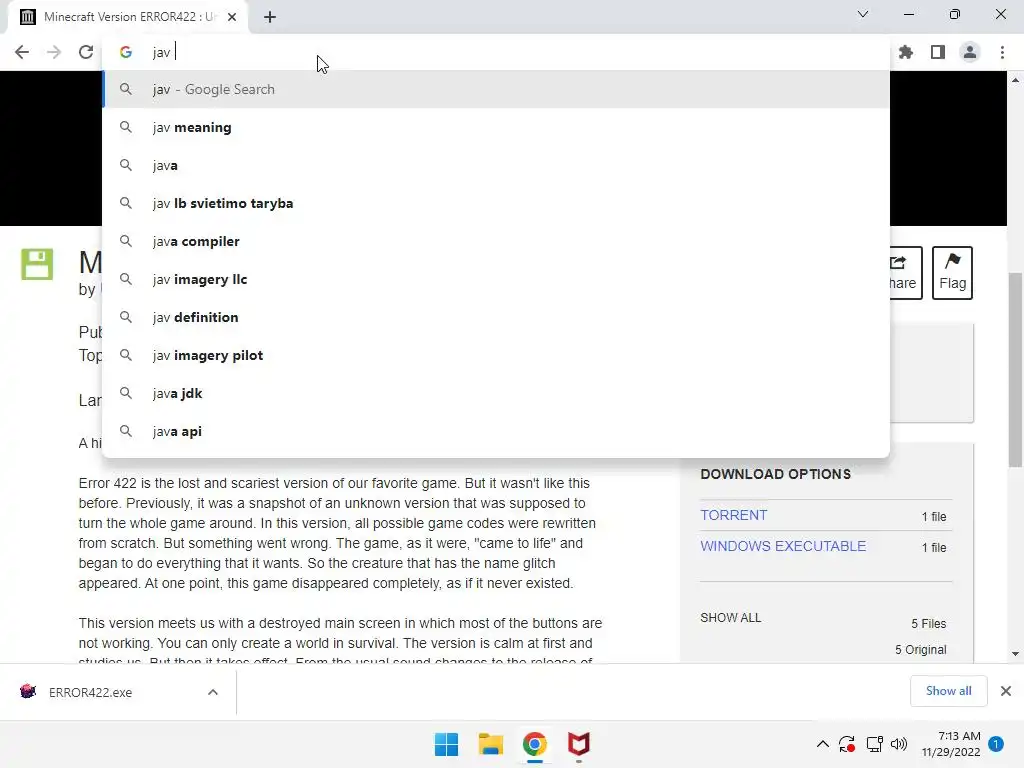Select the 'jav - Google Search' suggestion
This screenshot has width=1024, height=768.
click(496, 89)
